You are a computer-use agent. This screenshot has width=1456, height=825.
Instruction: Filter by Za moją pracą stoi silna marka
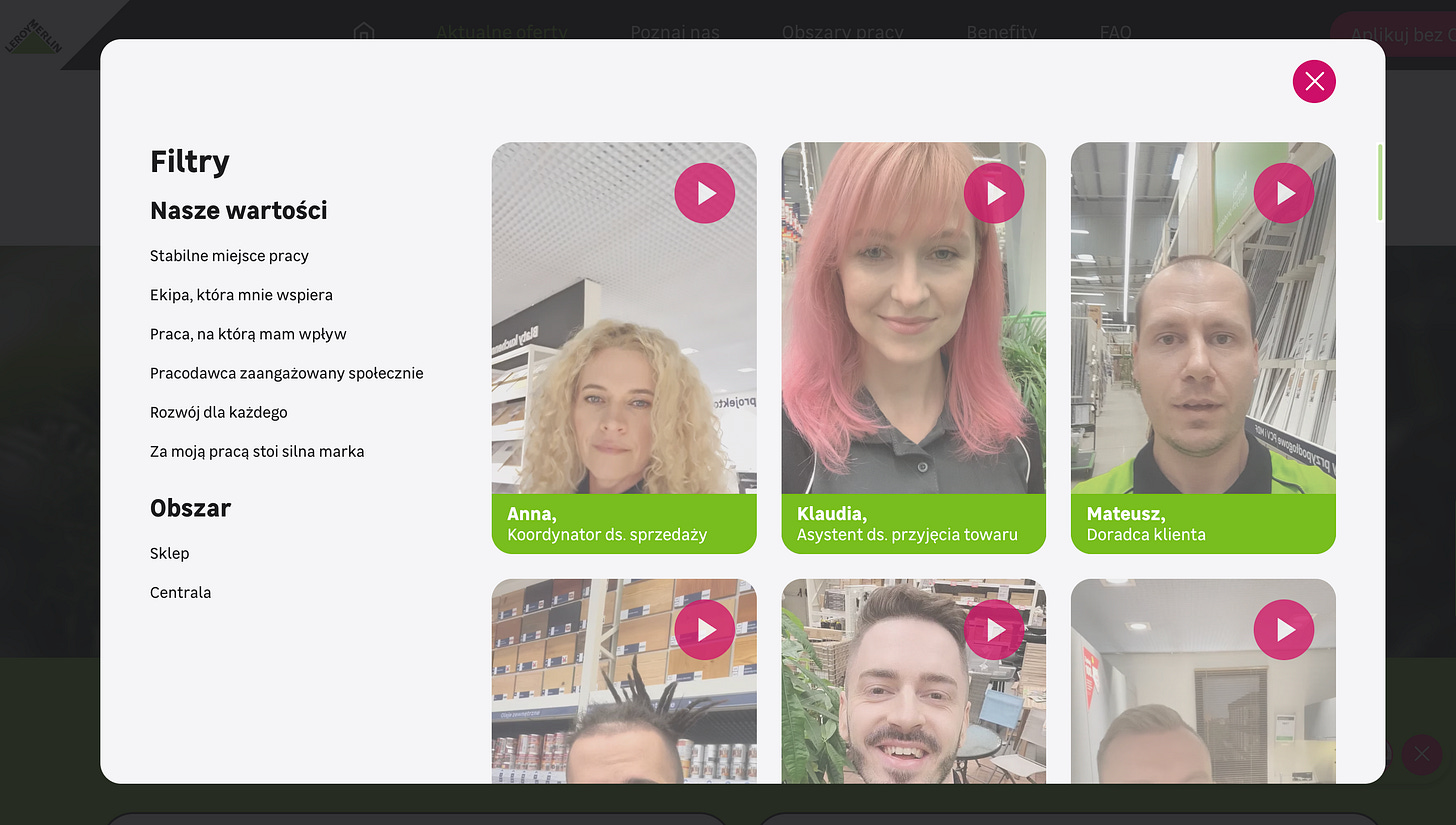coord(257,451)
